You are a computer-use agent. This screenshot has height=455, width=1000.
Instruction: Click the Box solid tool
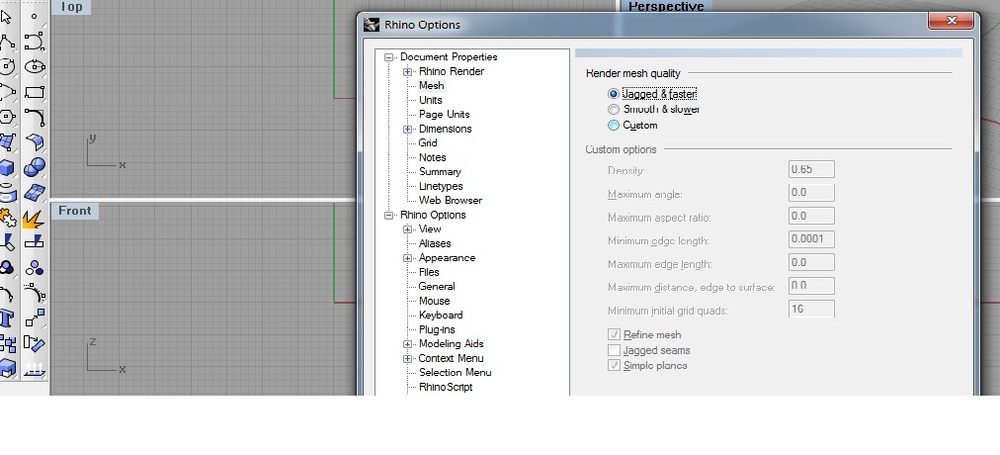[7, 168]
